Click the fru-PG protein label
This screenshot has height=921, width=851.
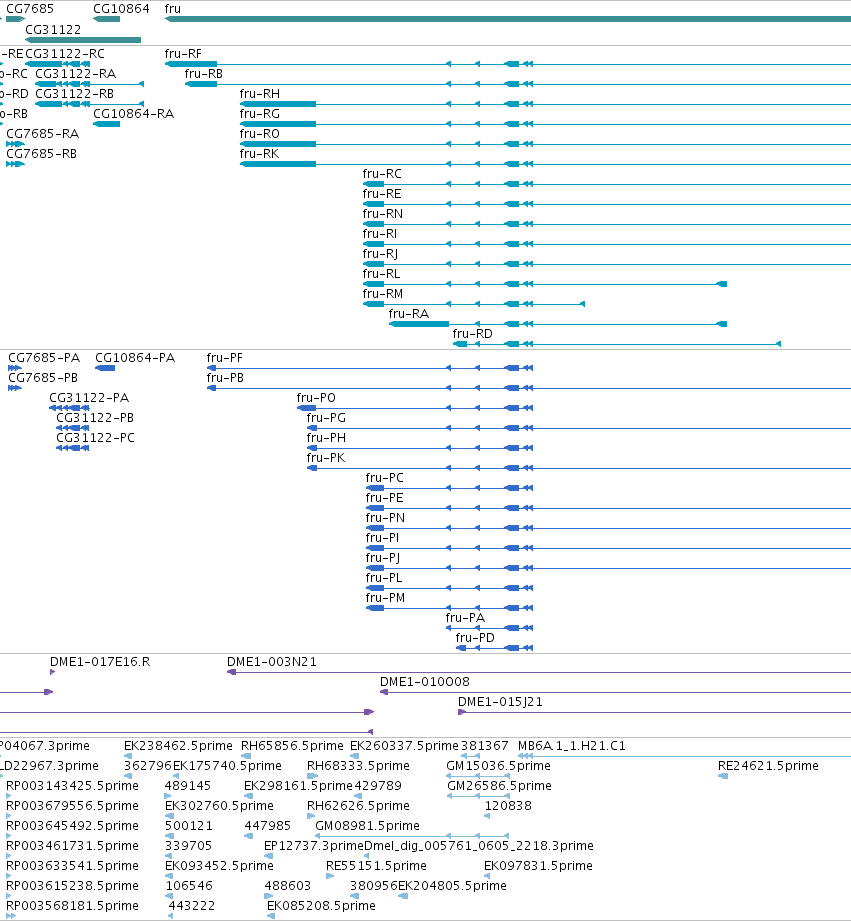tap(326, 417)
